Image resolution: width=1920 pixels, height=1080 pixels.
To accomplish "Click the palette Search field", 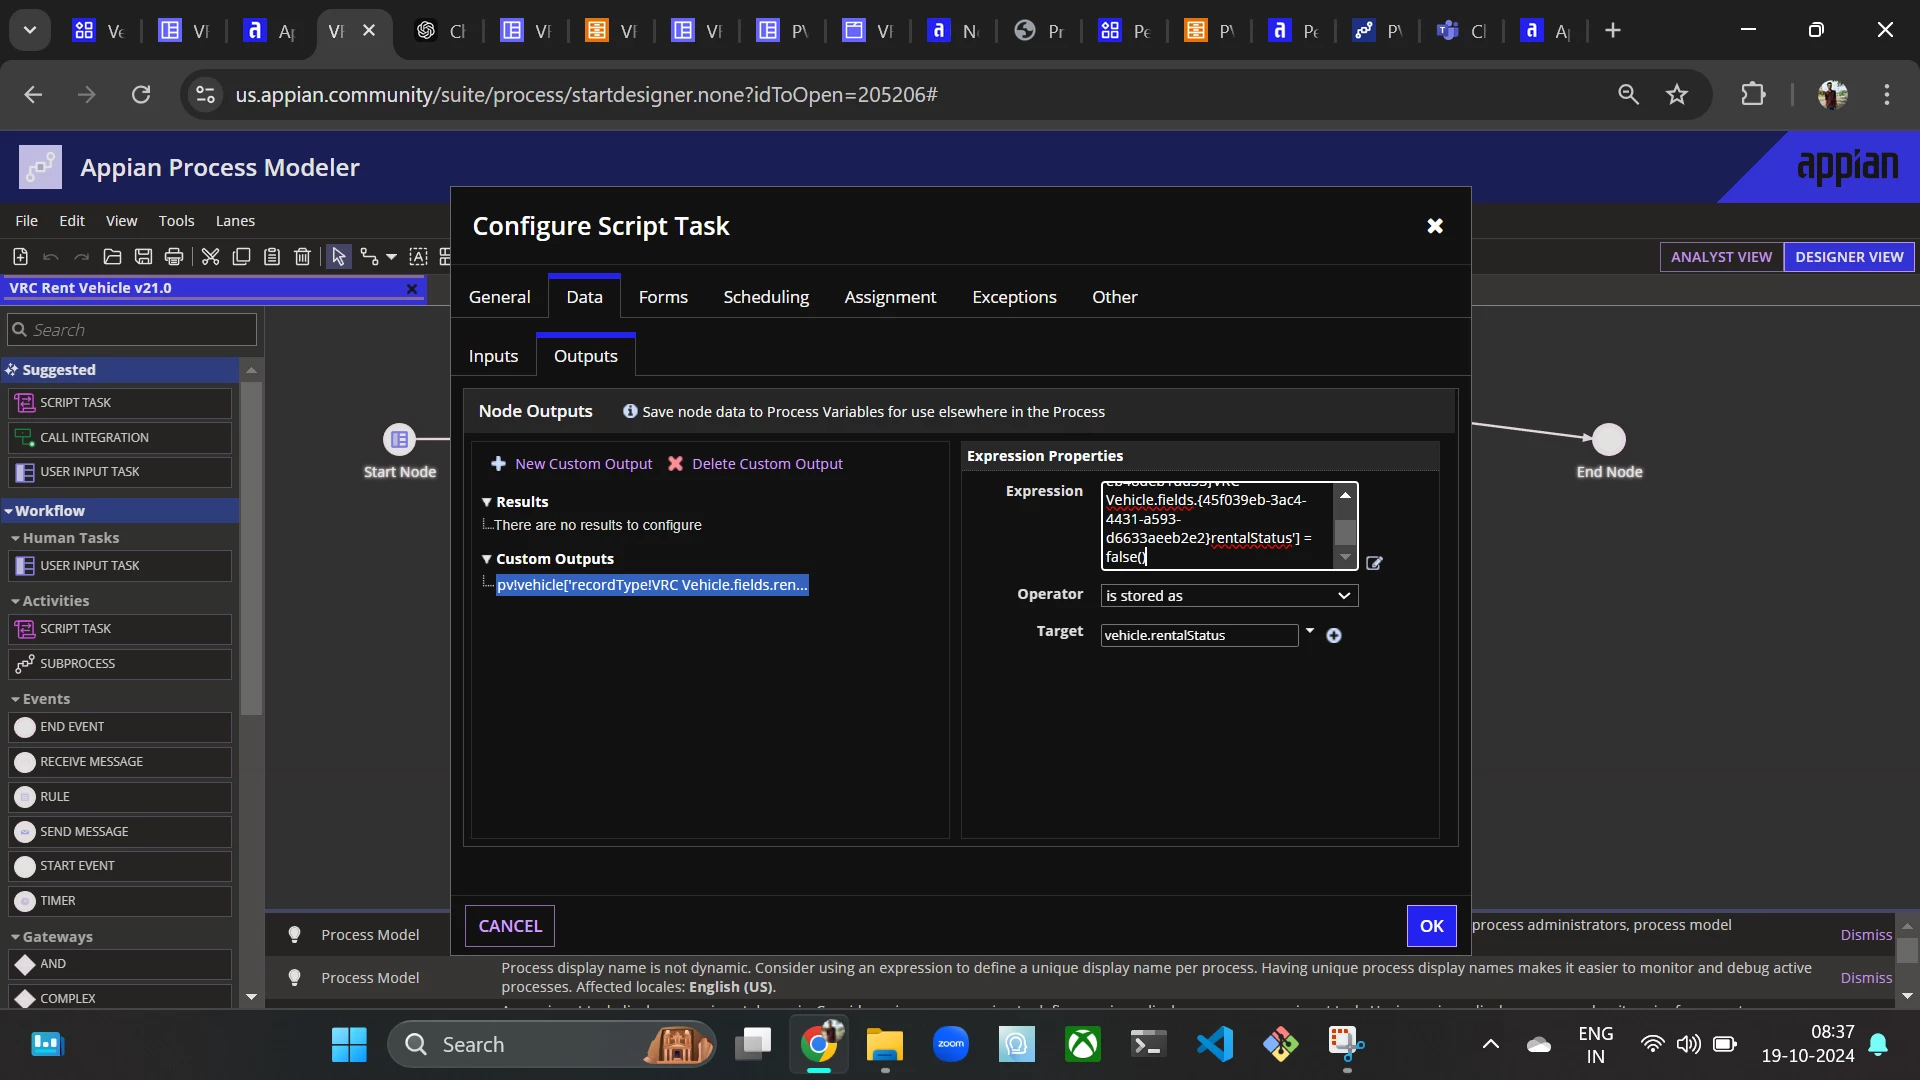I will [x=132, y=330].
